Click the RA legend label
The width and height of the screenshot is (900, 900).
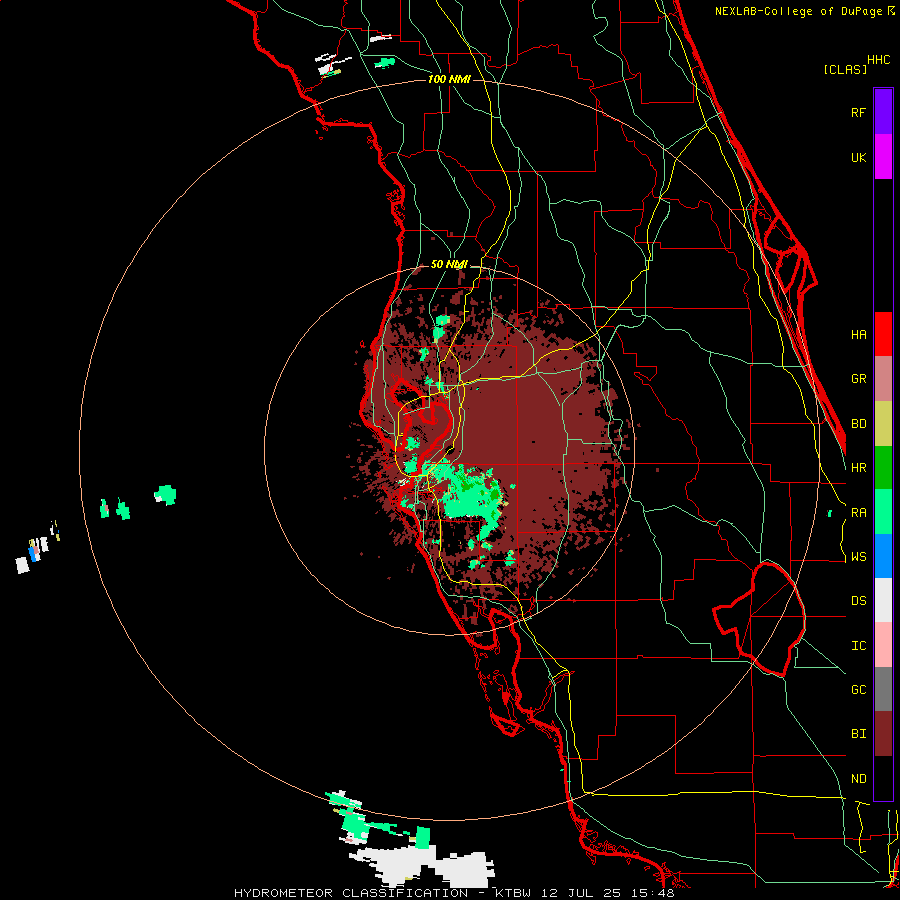click(858, 513)
